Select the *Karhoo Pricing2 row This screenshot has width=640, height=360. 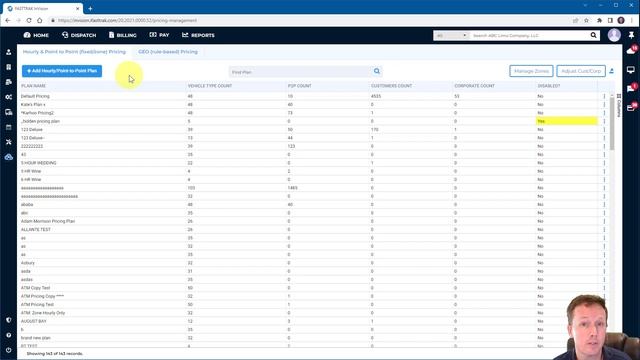coord(310,113)
